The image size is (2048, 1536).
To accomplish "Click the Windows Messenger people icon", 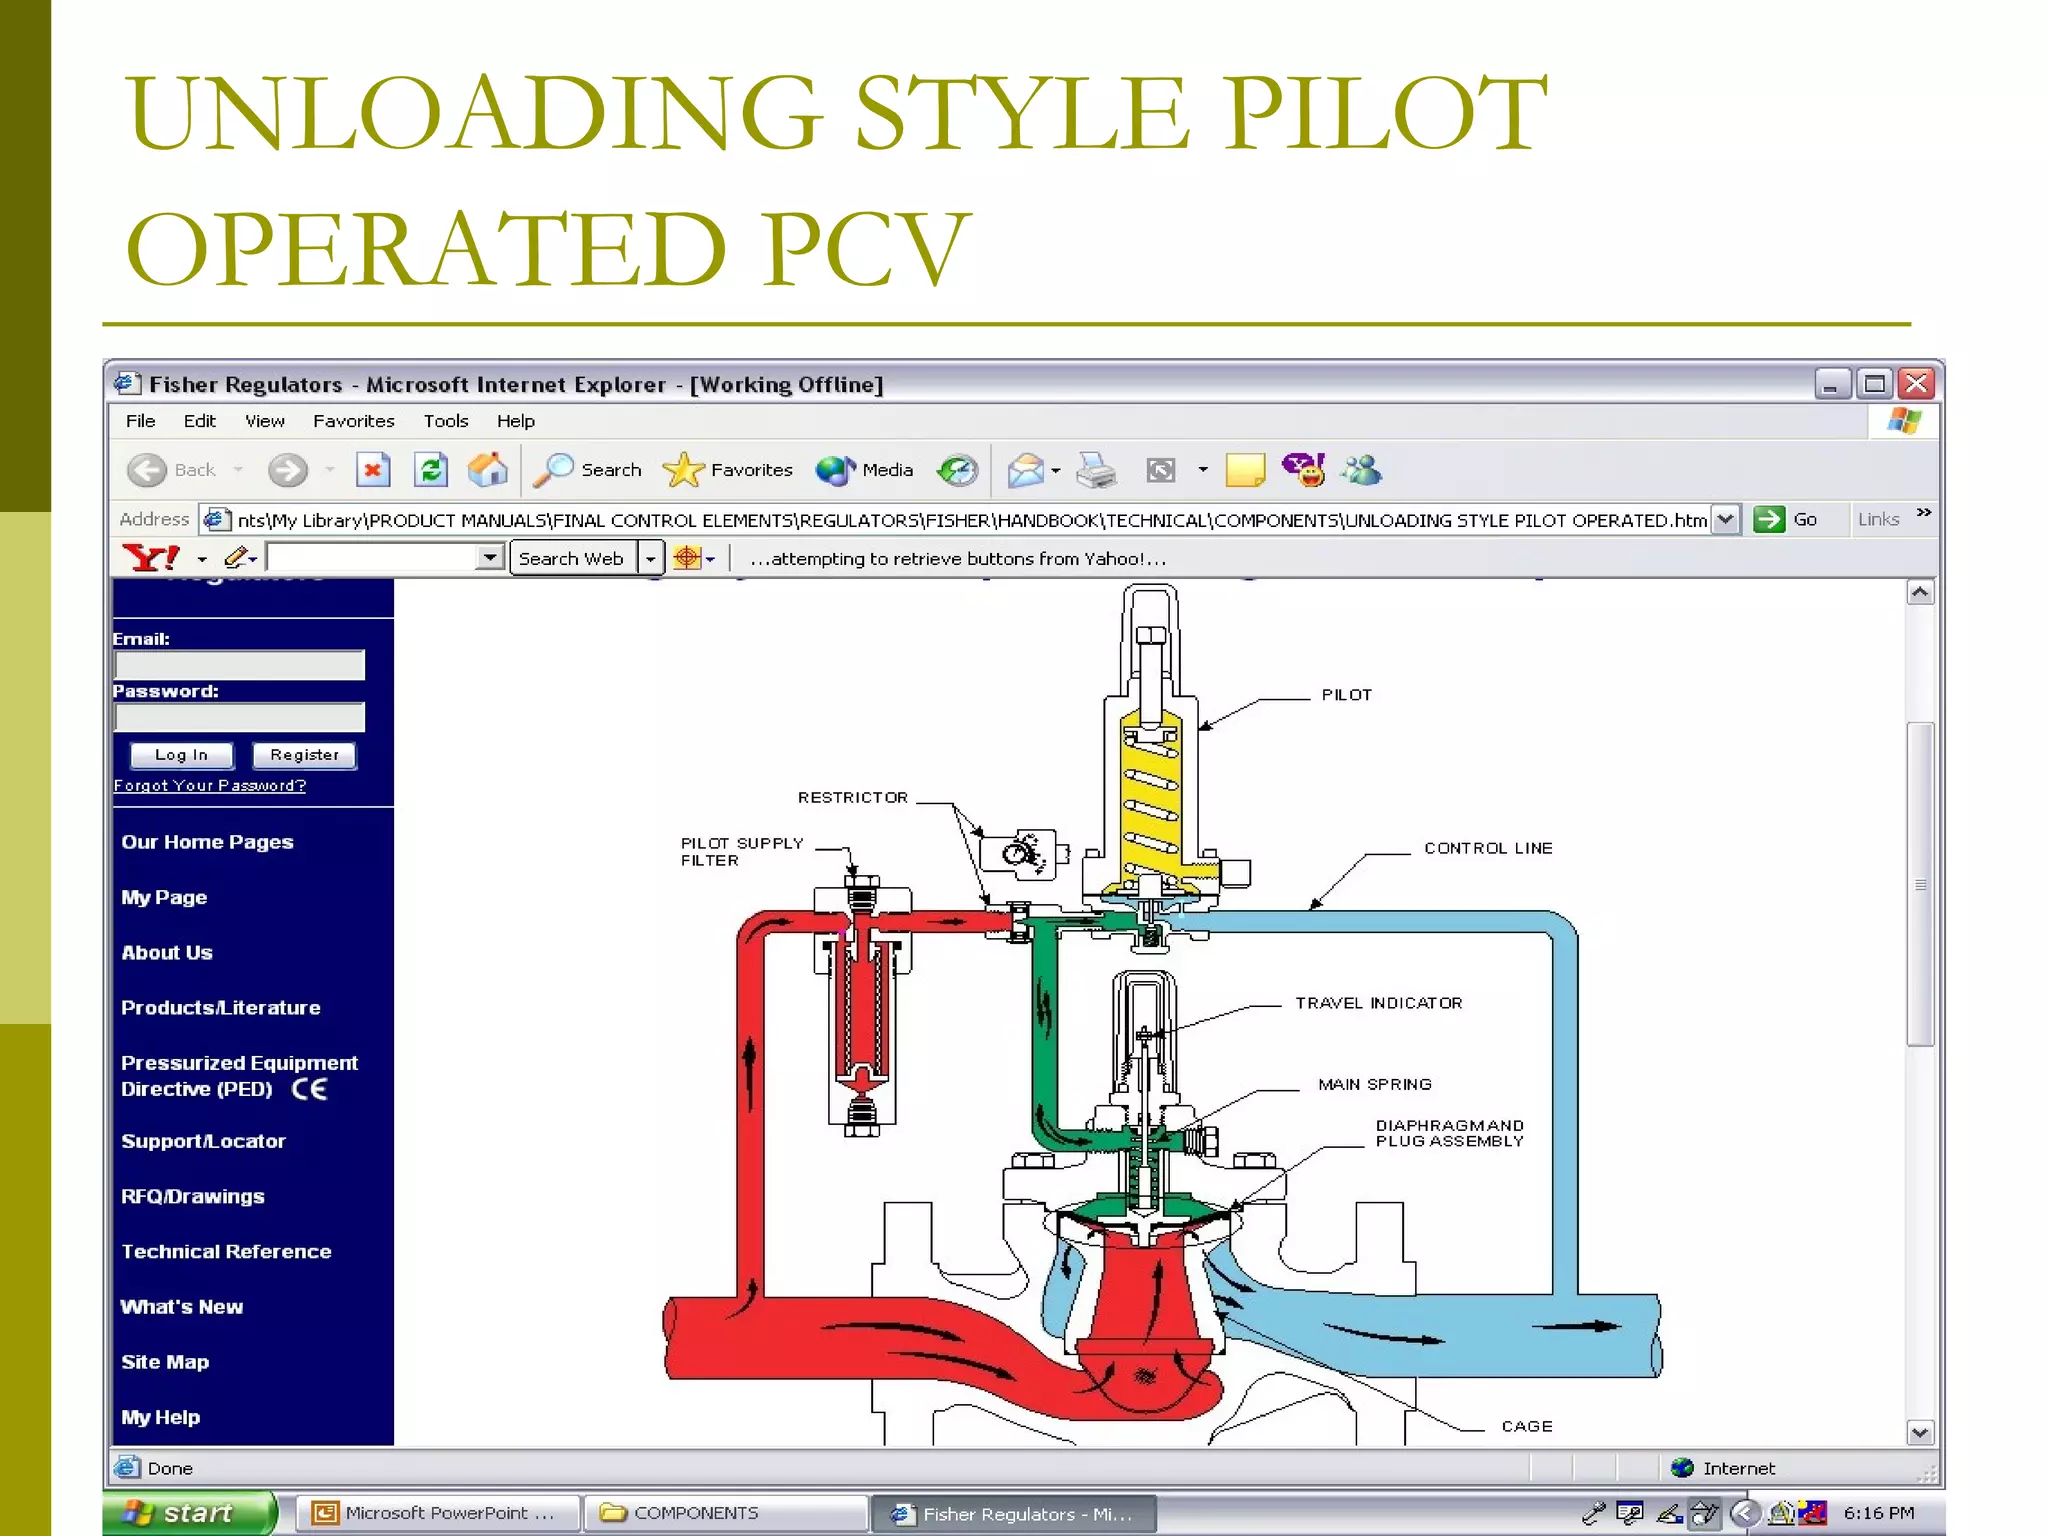I will (x=1362, y=470).
